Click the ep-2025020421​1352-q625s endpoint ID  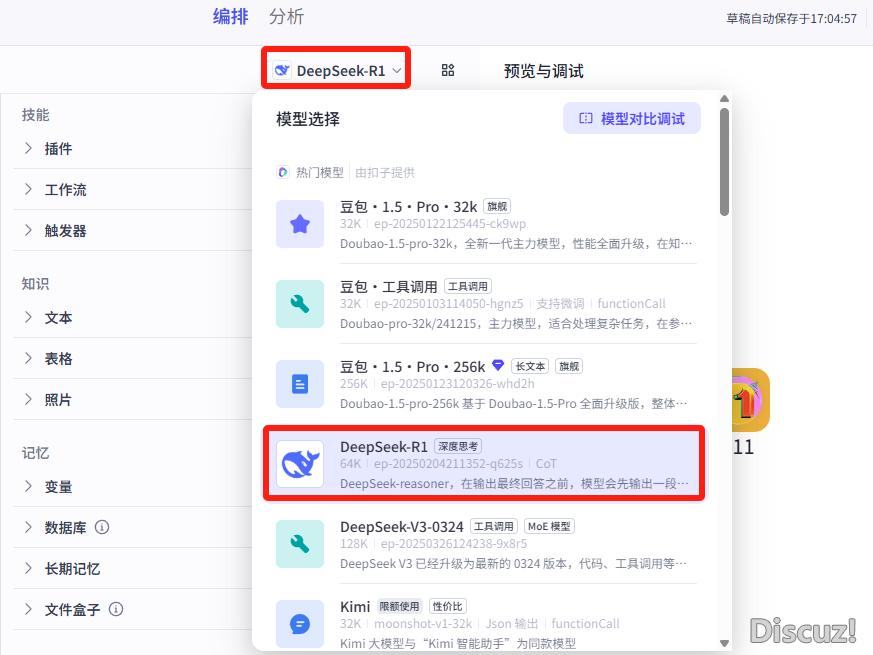tap(448, 463)
